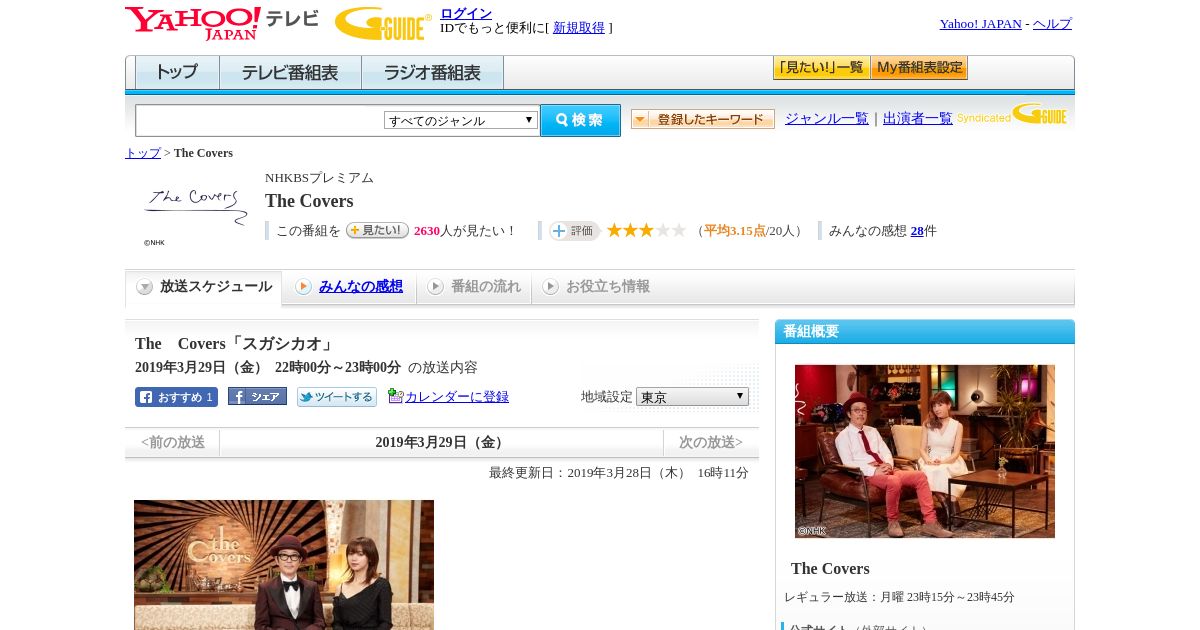Click Facebook おすすめ button

176,397
